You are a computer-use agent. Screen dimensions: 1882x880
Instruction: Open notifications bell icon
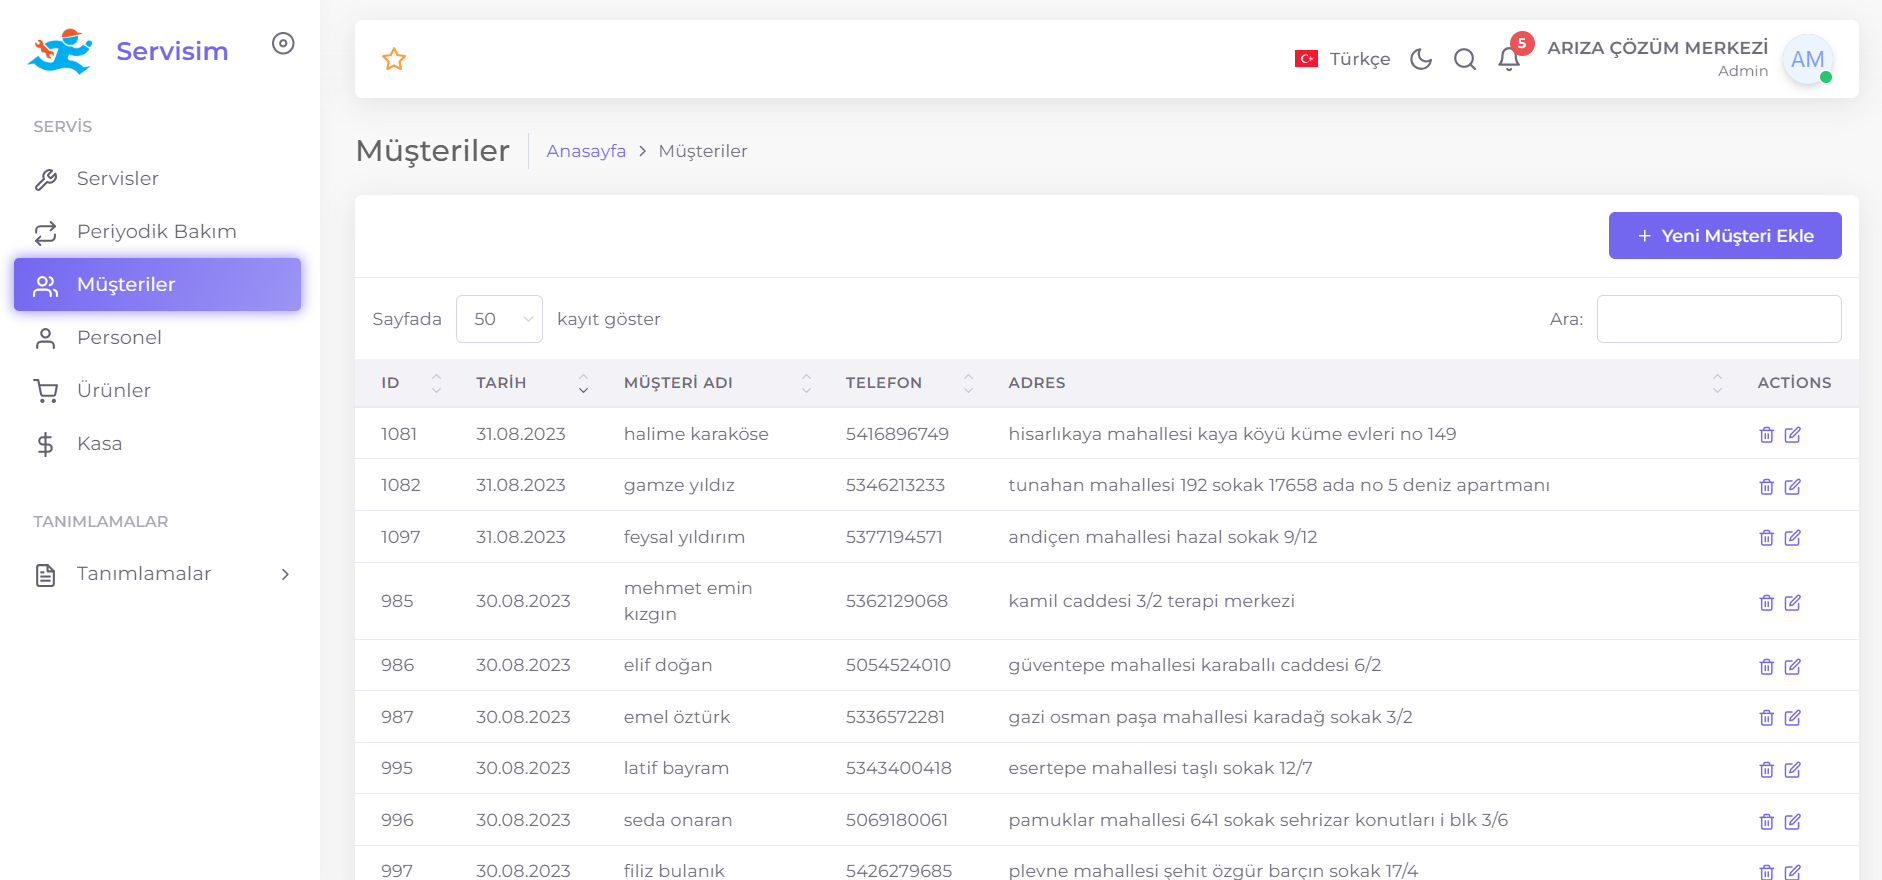1509,59
